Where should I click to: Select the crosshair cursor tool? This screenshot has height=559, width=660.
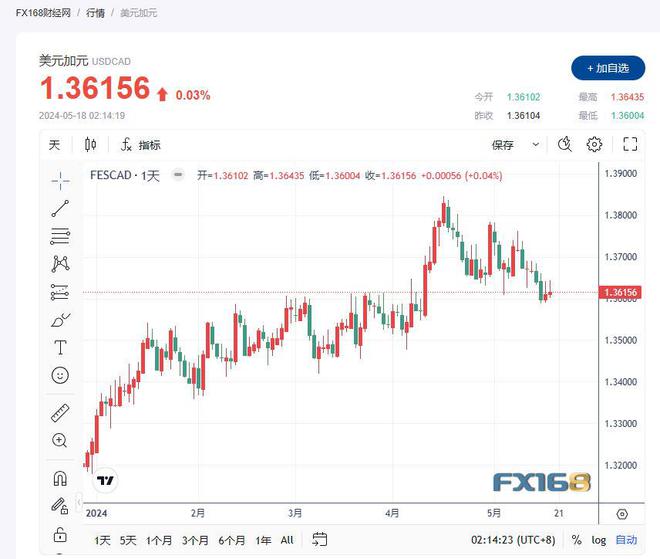pyautogui.click(x=60, y=181)
